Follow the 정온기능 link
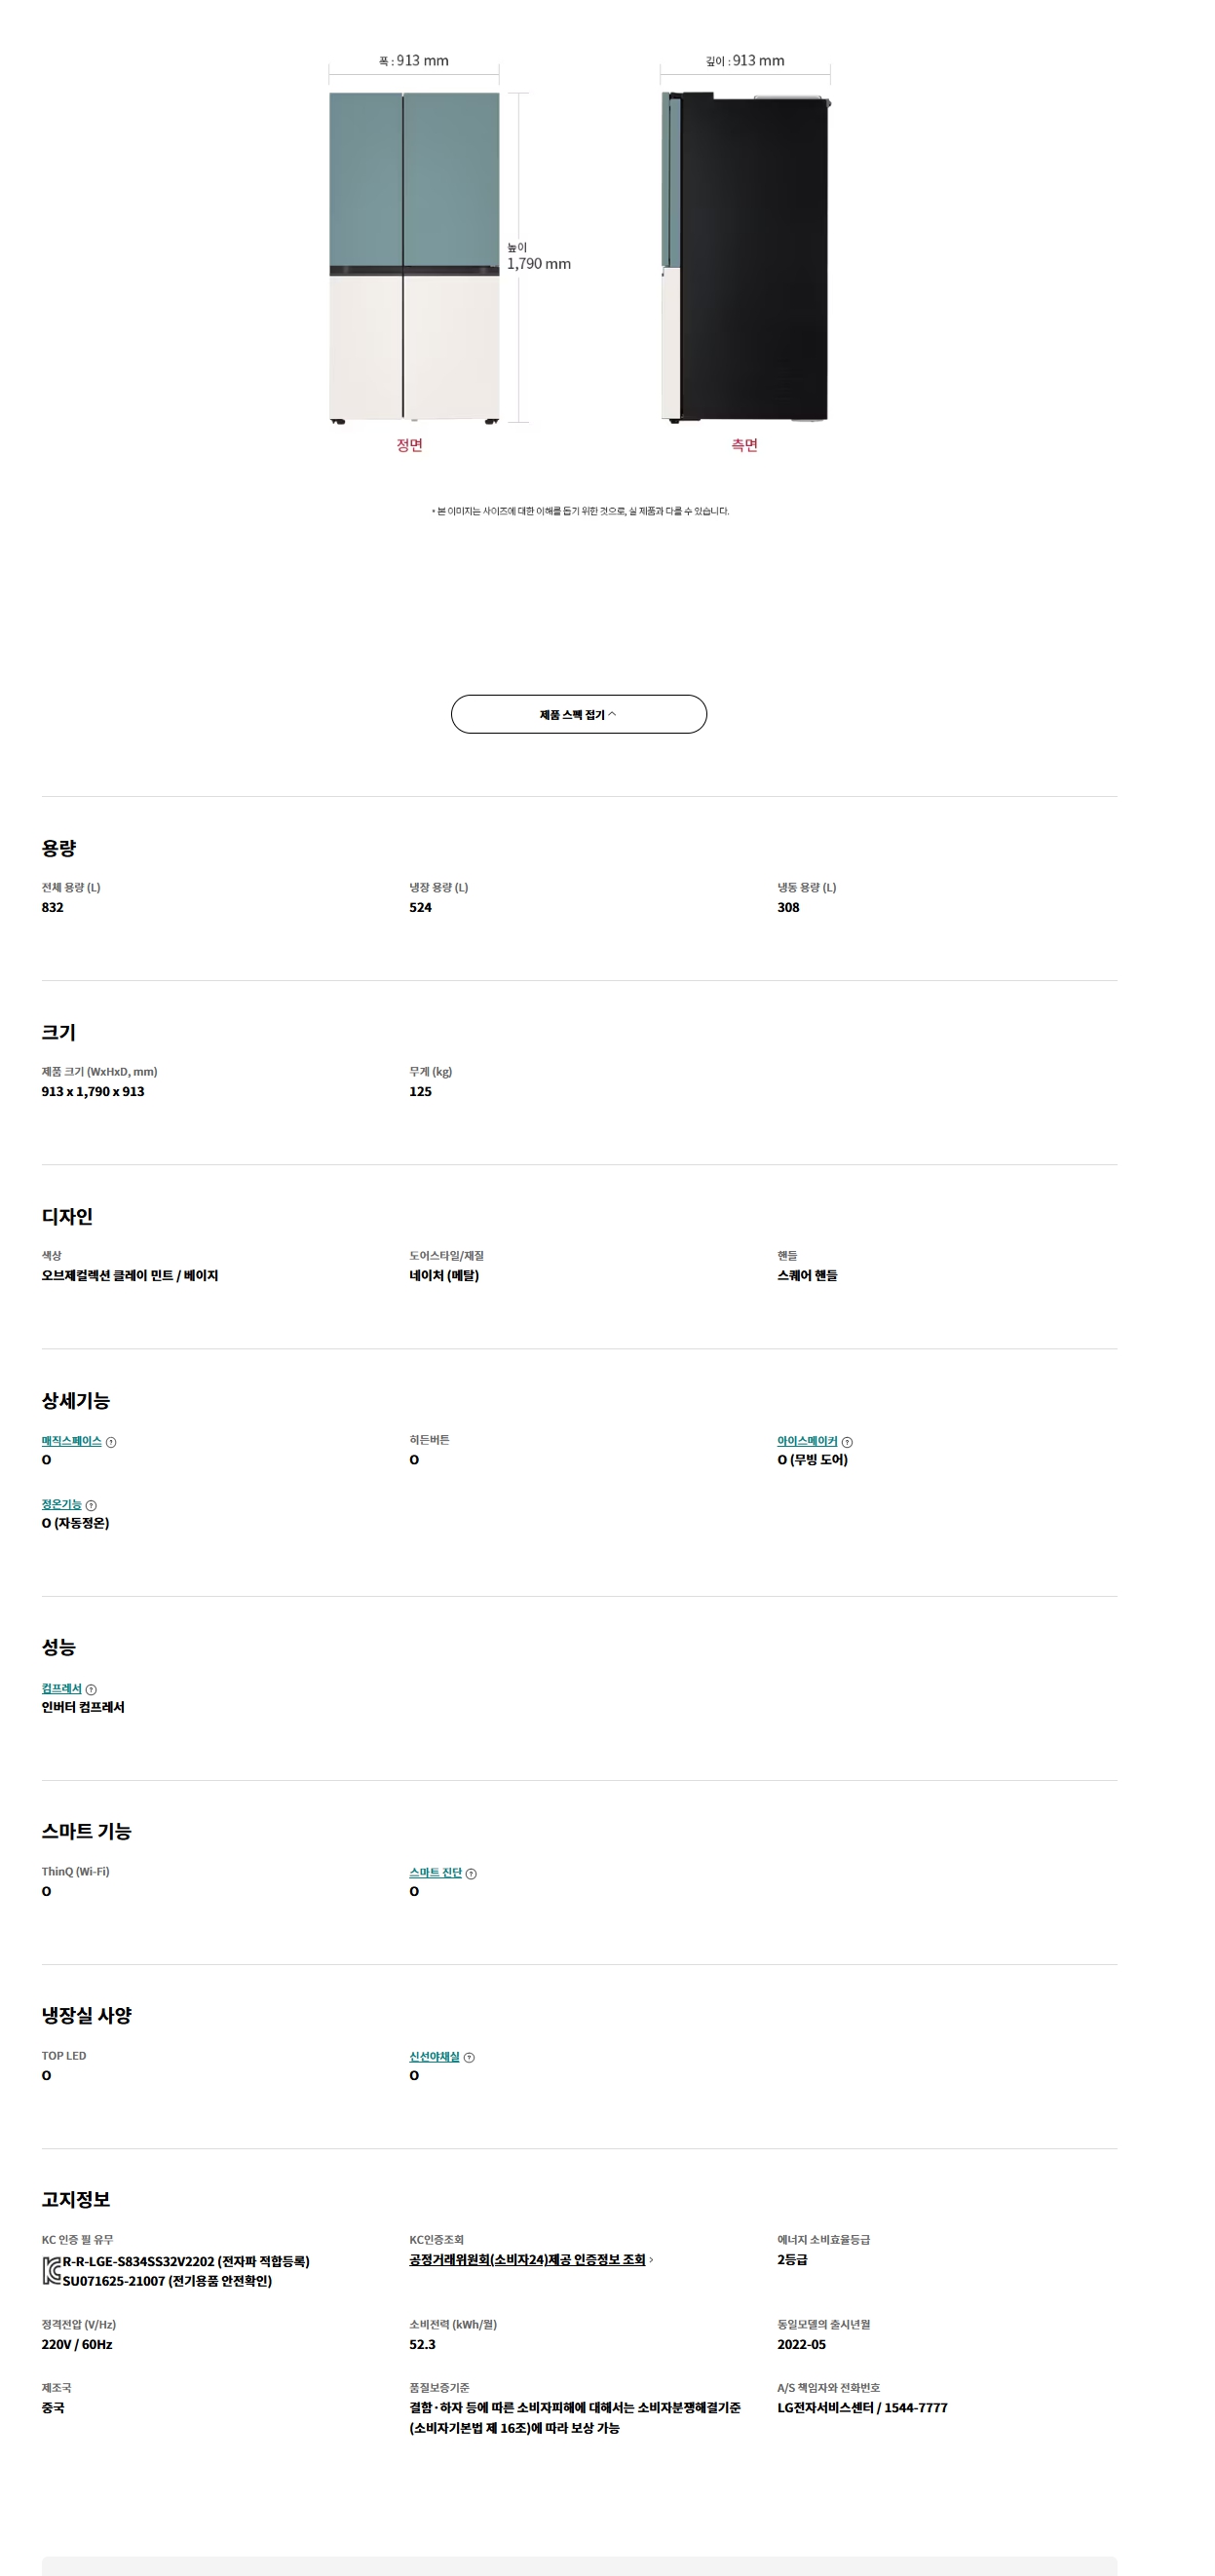1215x2576 pixels. click(x=61, y=1504)
